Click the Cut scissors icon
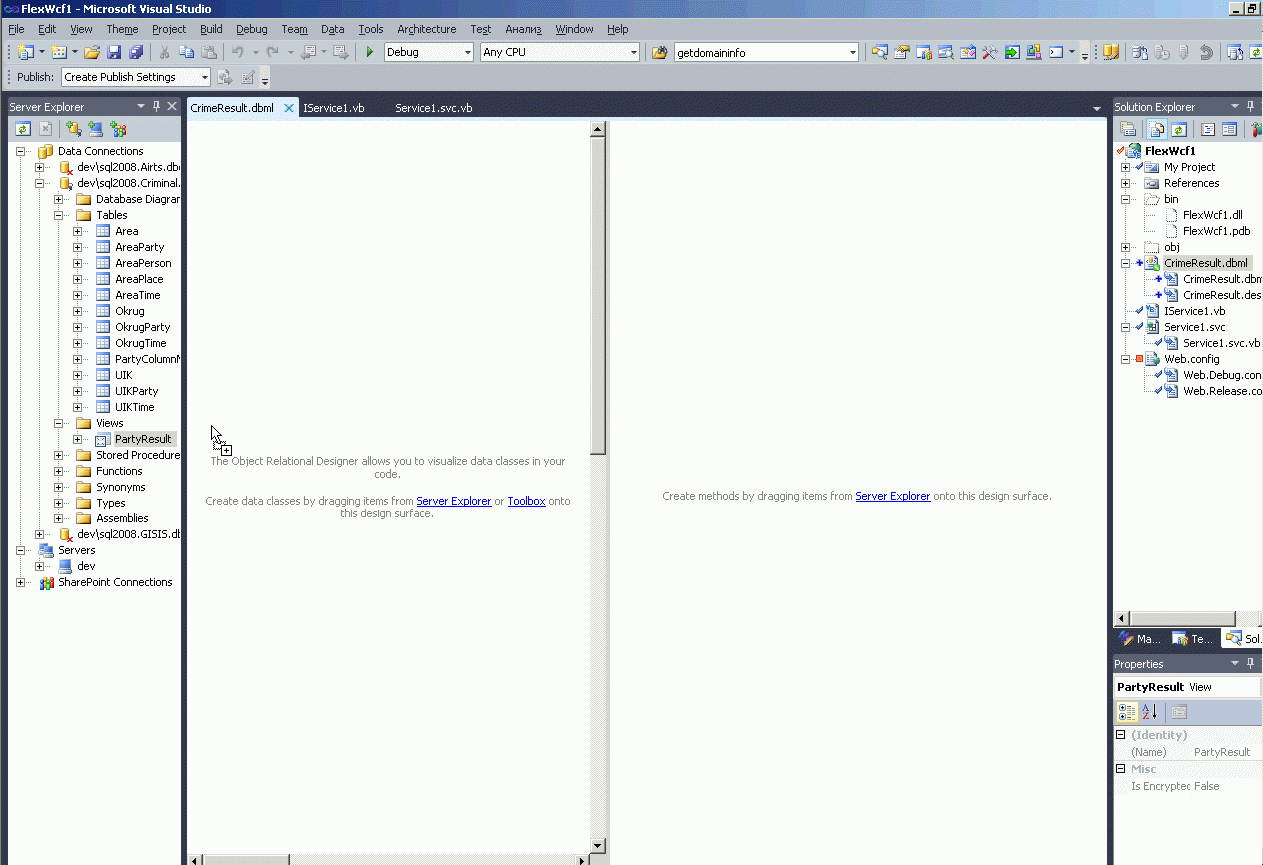 tap(164, 52)
